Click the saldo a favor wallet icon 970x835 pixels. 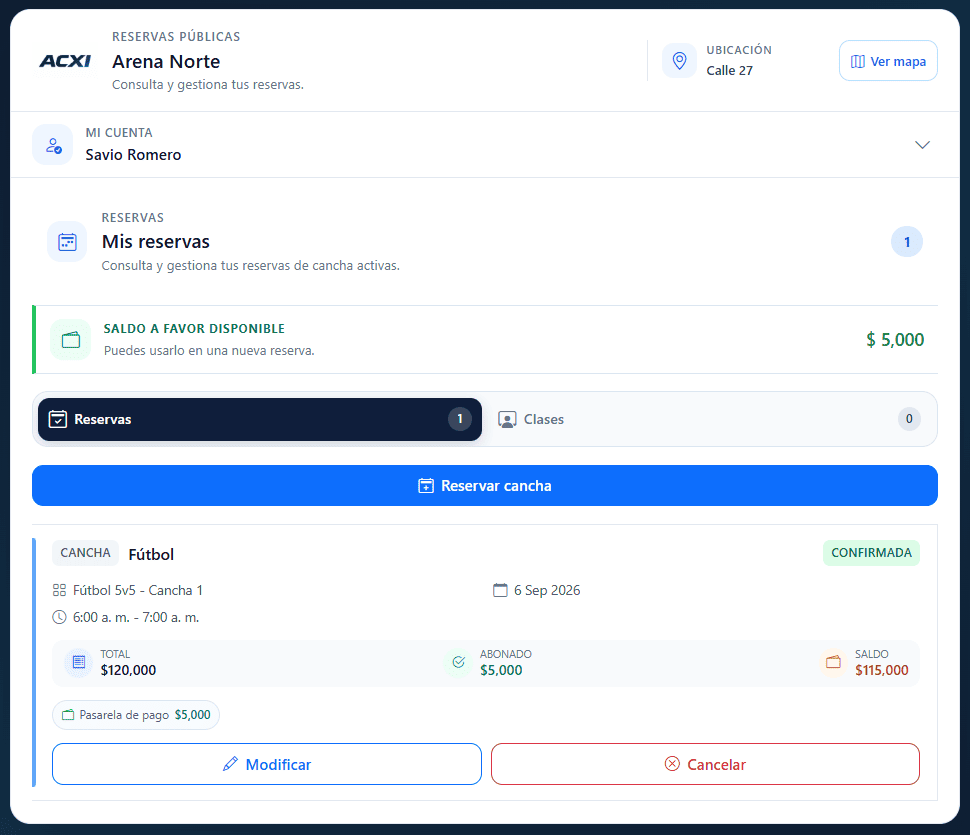click(71, 340)
